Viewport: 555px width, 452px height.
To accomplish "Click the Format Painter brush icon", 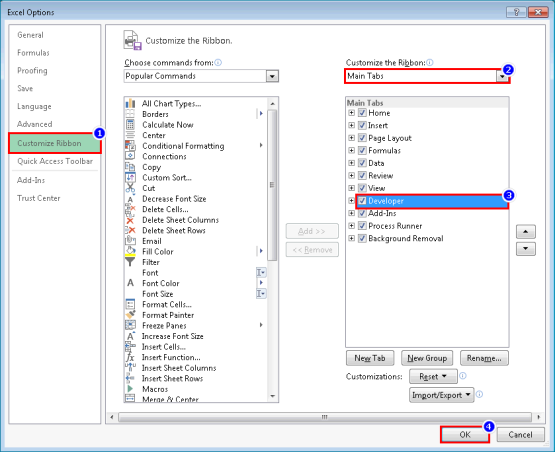I will pos(130,315).
